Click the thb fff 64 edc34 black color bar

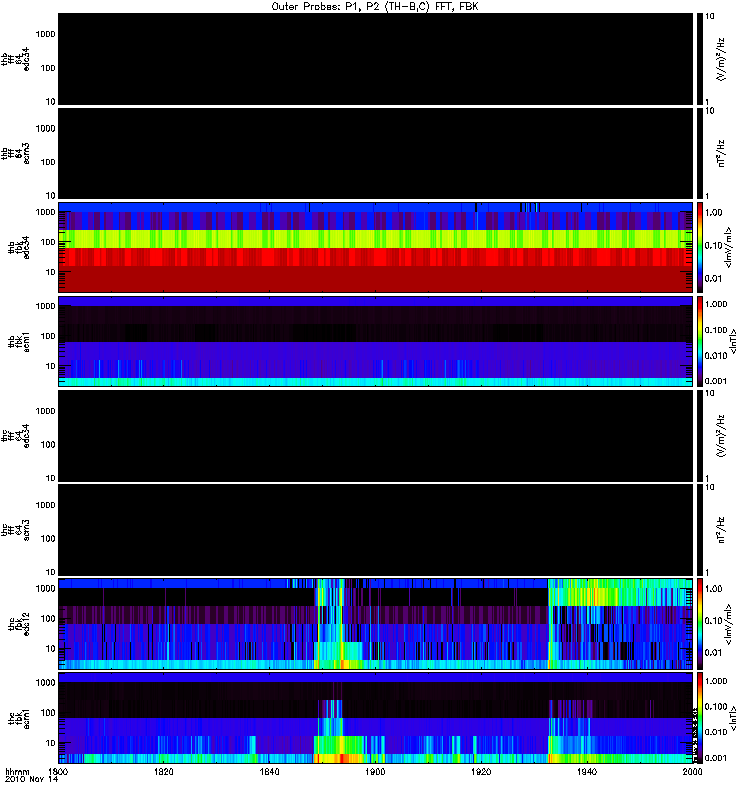click(700, 59)
